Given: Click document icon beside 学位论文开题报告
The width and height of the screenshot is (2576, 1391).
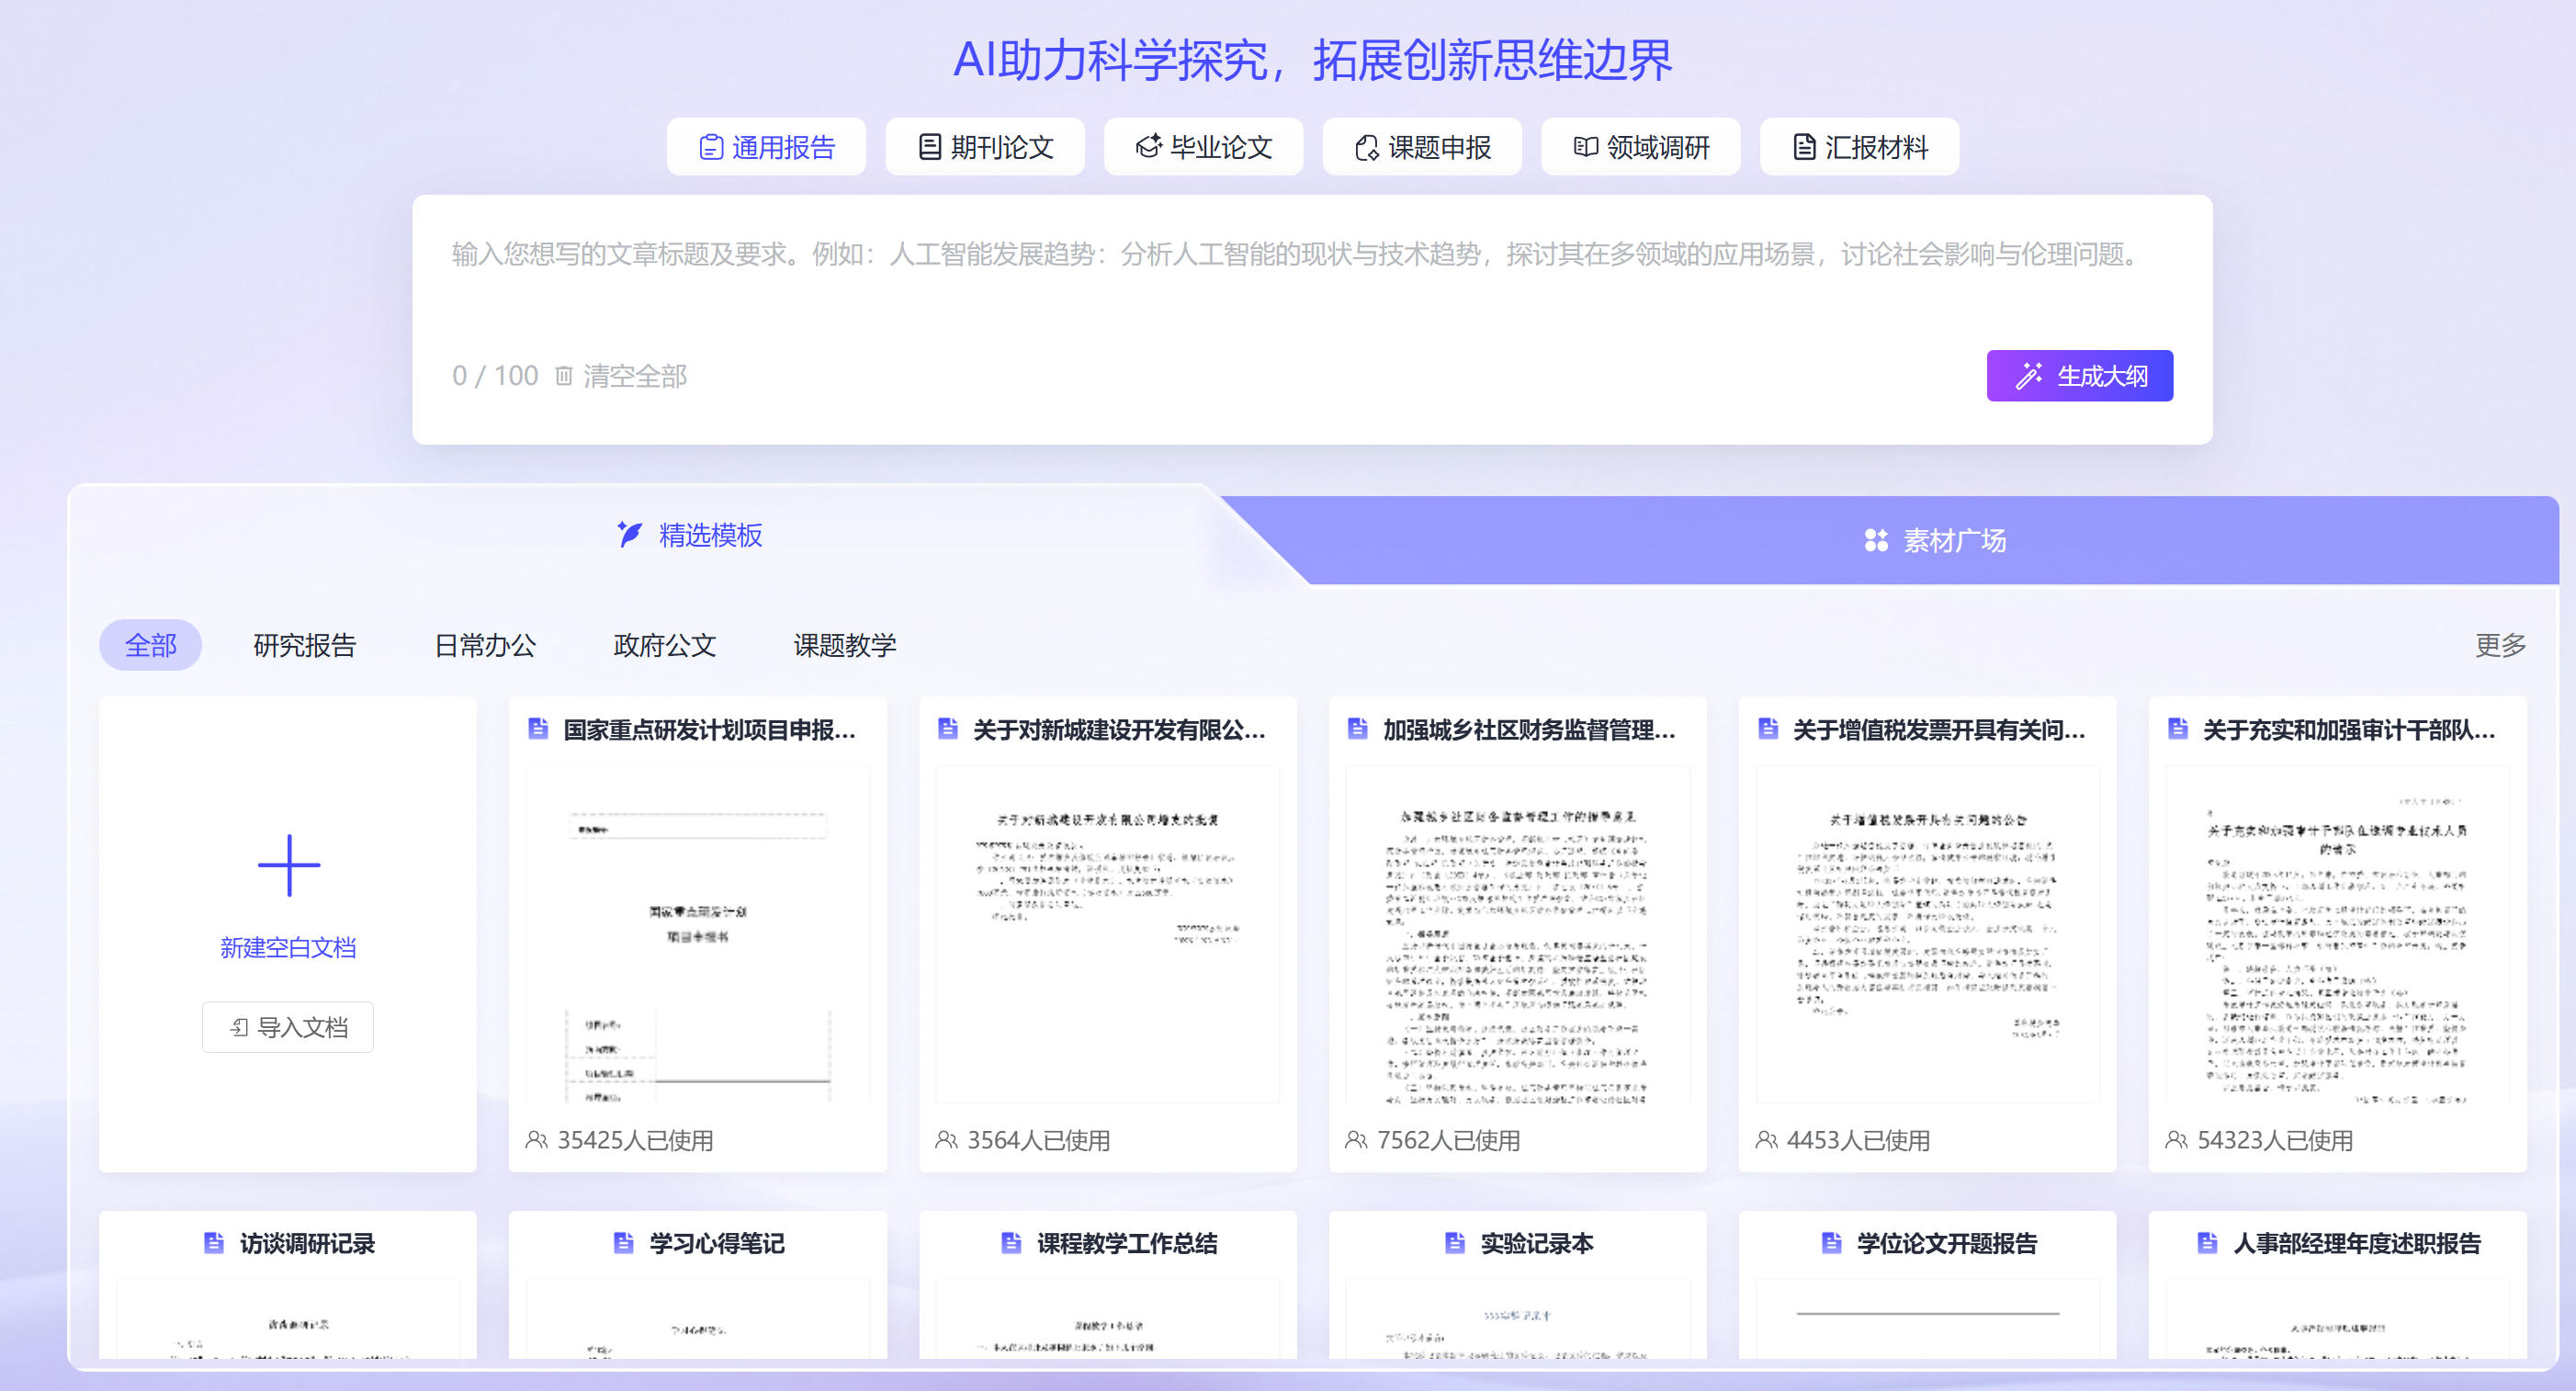Looking at the screenshot, I should 1832,1243.
